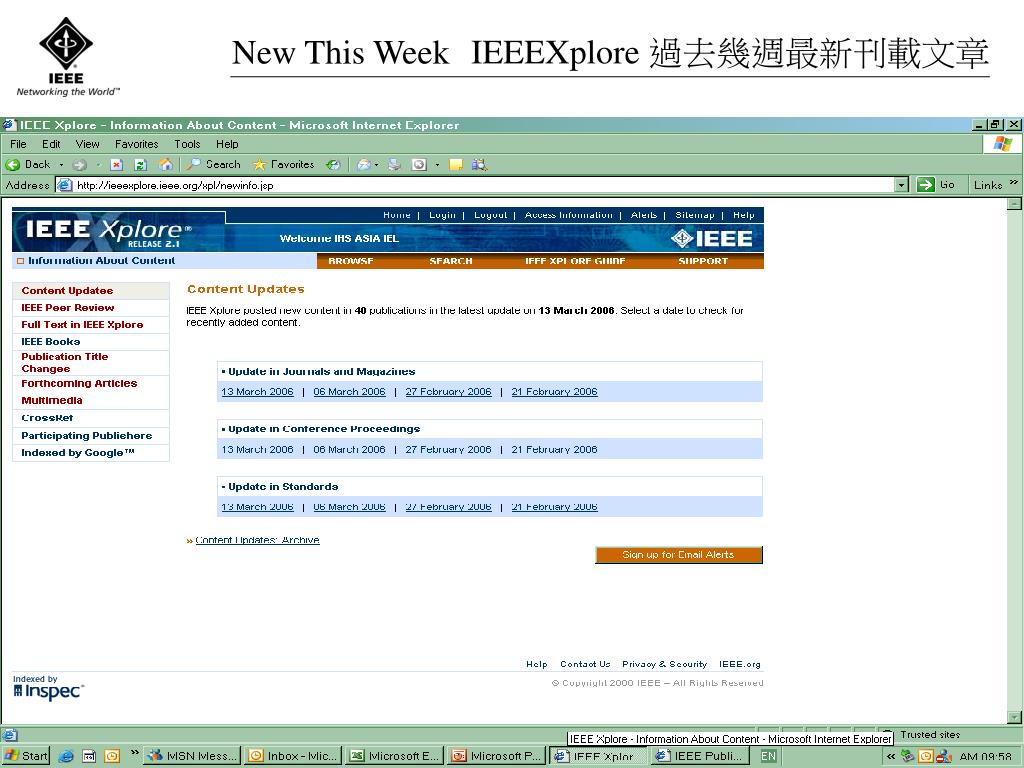Stop page loading with the Stop icon
The image size is (1024, 768).
coord(116,165)
